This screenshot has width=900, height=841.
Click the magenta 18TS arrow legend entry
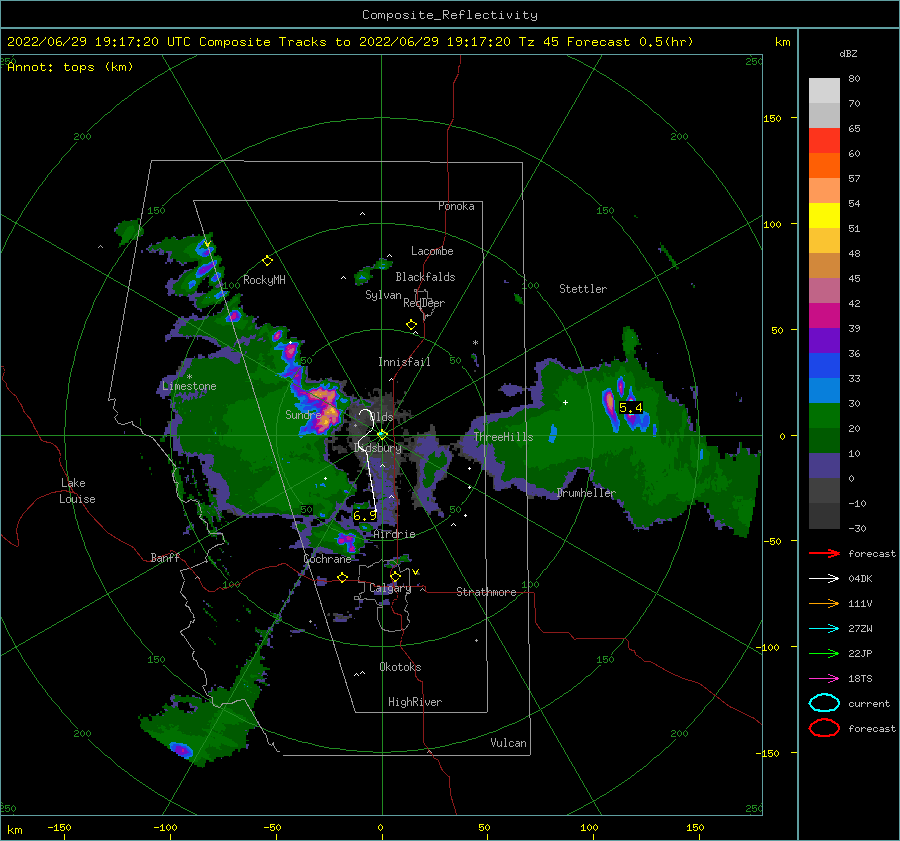tap(824, 679)
